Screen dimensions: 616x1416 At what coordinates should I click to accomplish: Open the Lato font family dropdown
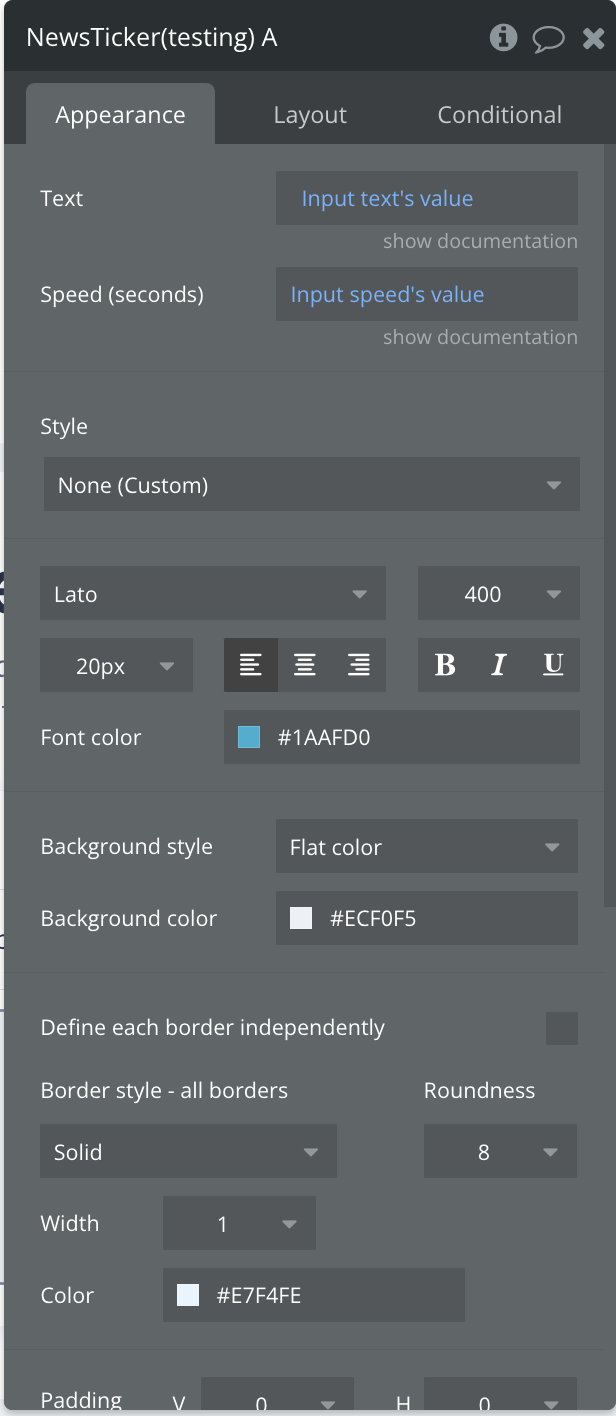click(212, 594)
